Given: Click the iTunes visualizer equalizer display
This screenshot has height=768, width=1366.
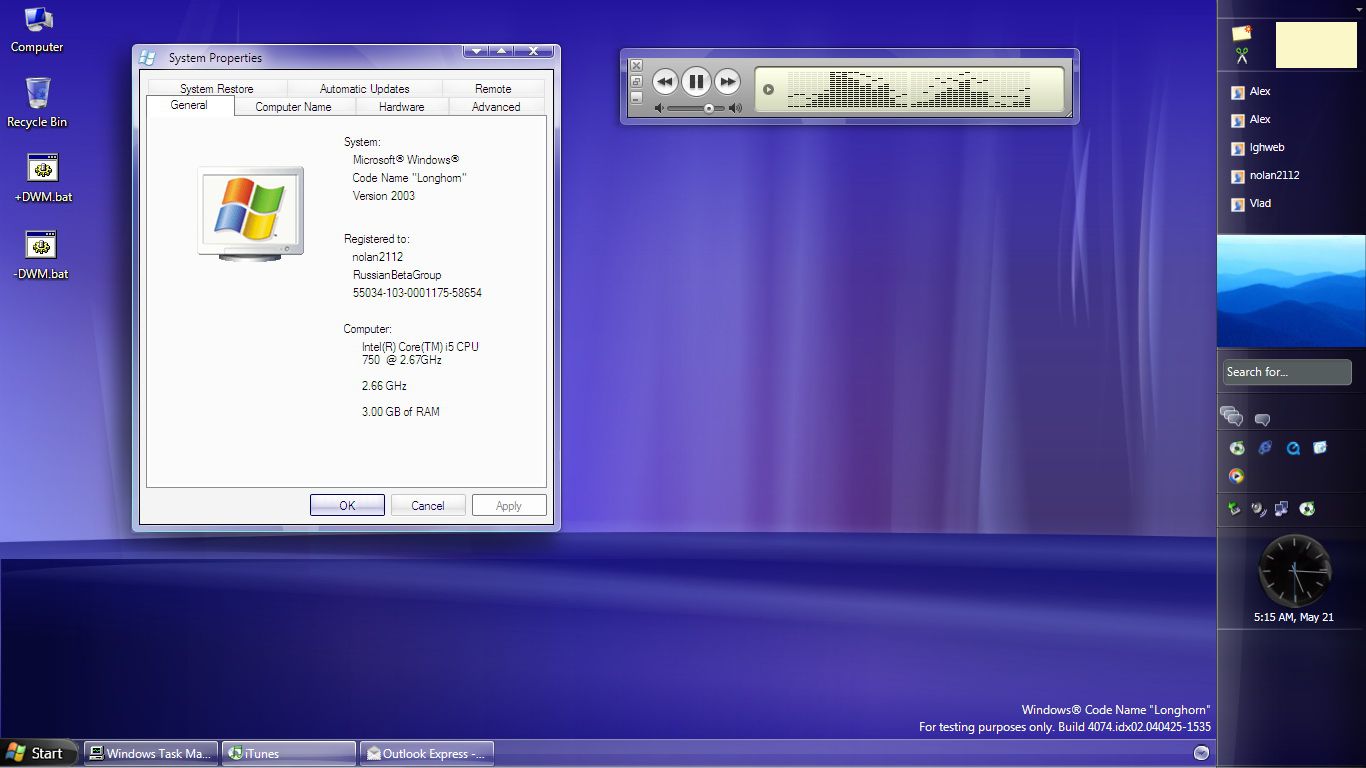Looking at the screenshot, I should (x=909, y=89).
